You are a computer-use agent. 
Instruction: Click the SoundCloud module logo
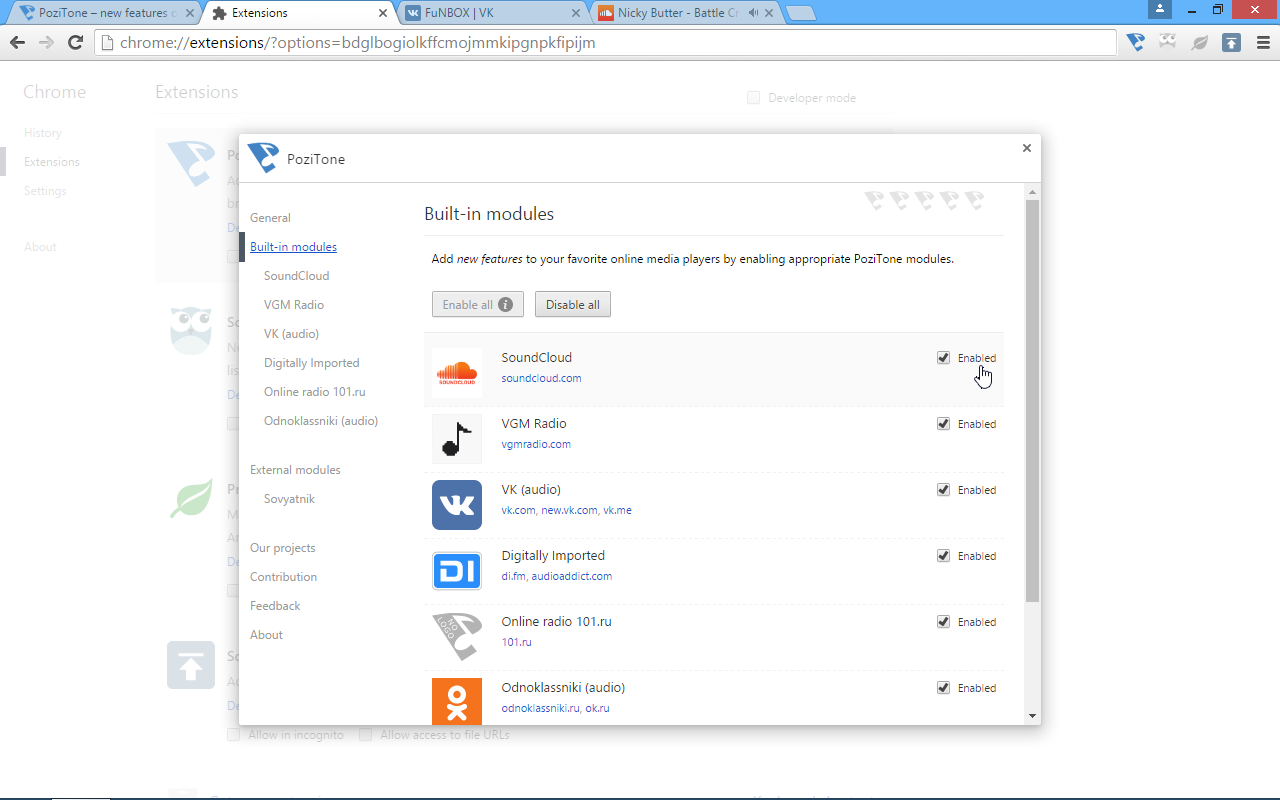click(x=457, y=373)
